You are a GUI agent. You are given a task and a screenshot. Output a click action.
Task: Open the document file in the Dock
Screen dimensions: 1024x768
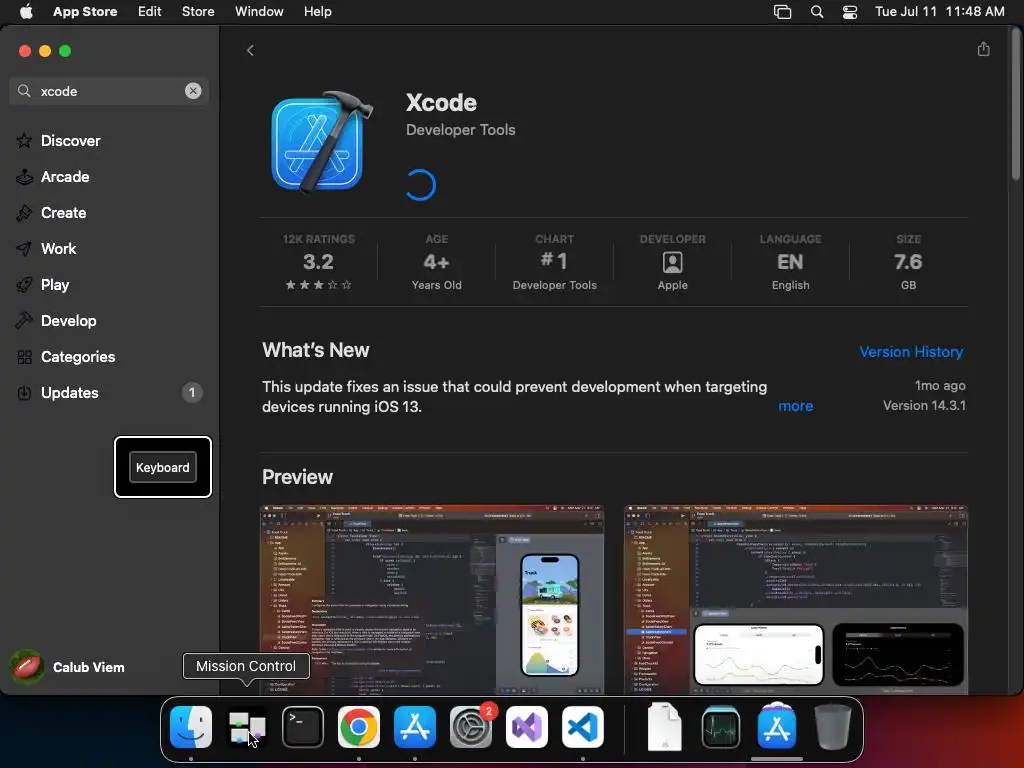[665, 727]
